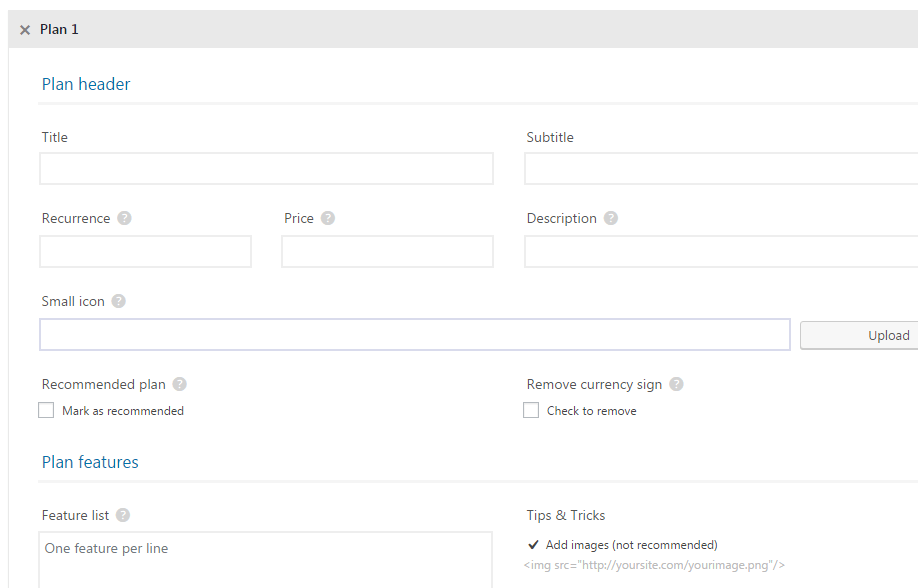Screen dimensions: 918x588
Task: Open the Recurrence help tooltip icon
Action: click(124, 218)
